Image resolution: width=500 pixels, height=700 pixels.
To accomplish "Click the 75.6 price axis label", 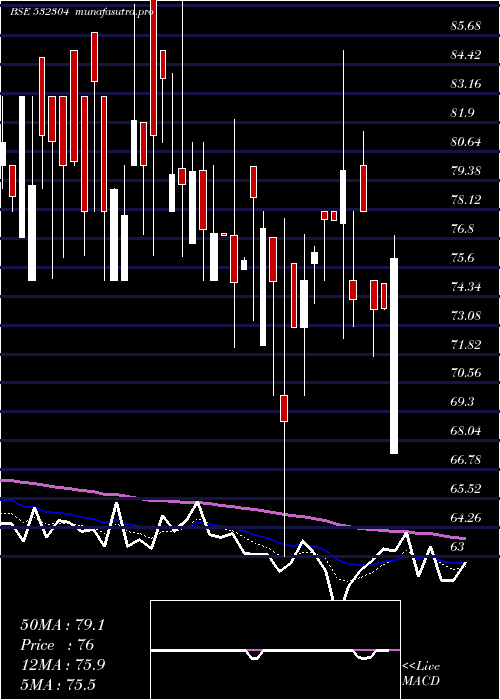I will click(x=462, y=258).
